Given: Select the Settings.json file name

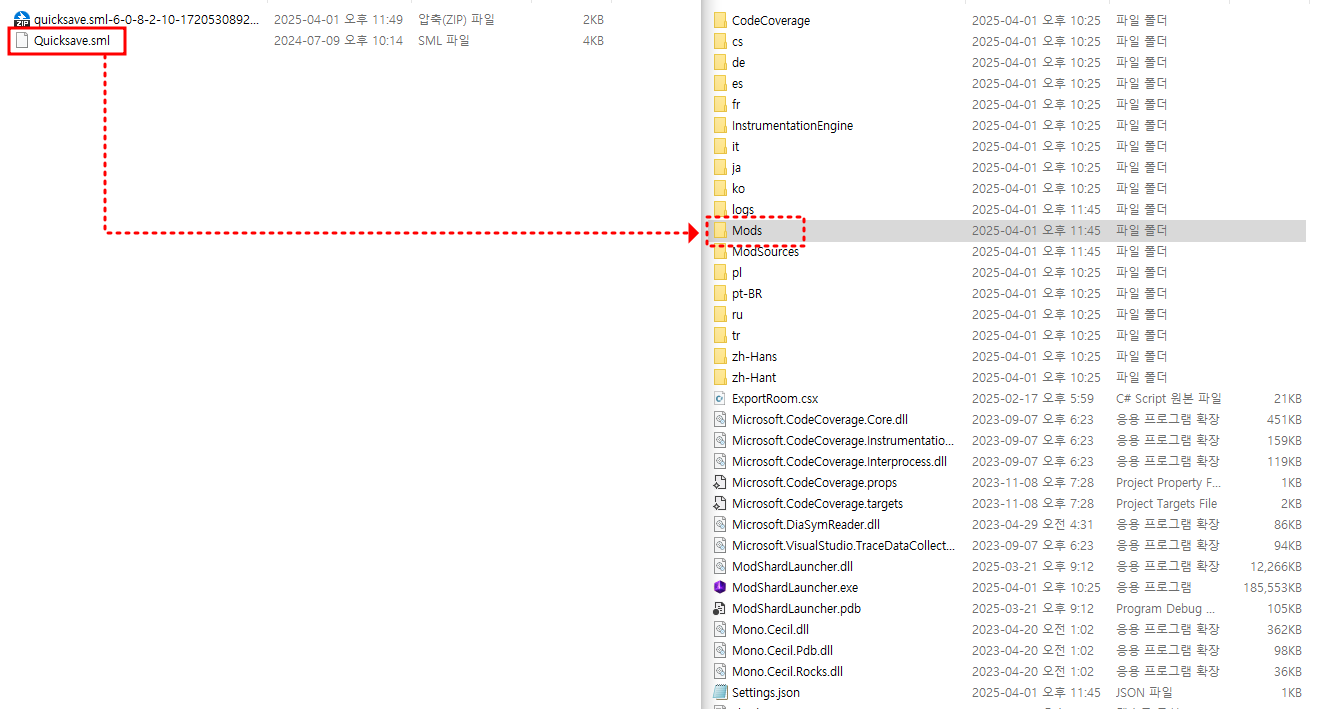Looking at the screenshot, I should point(766,692).
